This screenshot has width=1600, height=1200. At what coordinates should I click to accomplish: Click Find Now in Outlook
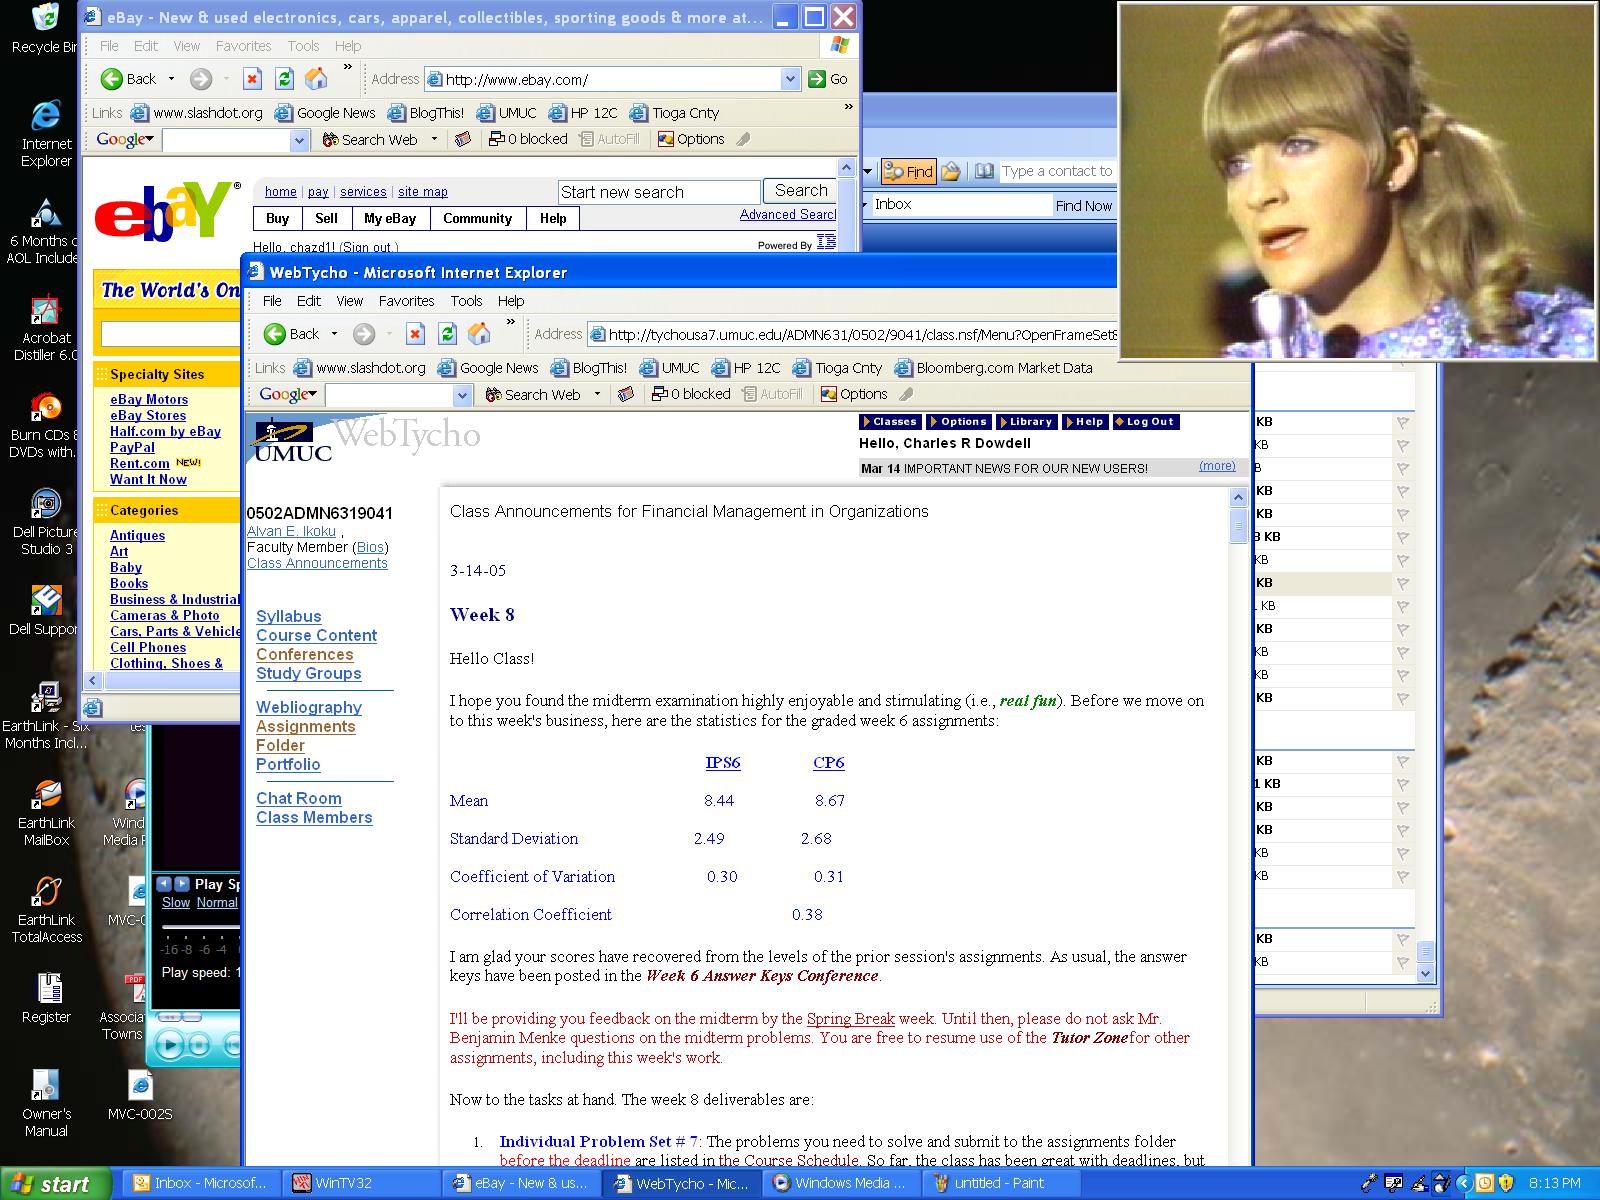(x=1084, y=206)
